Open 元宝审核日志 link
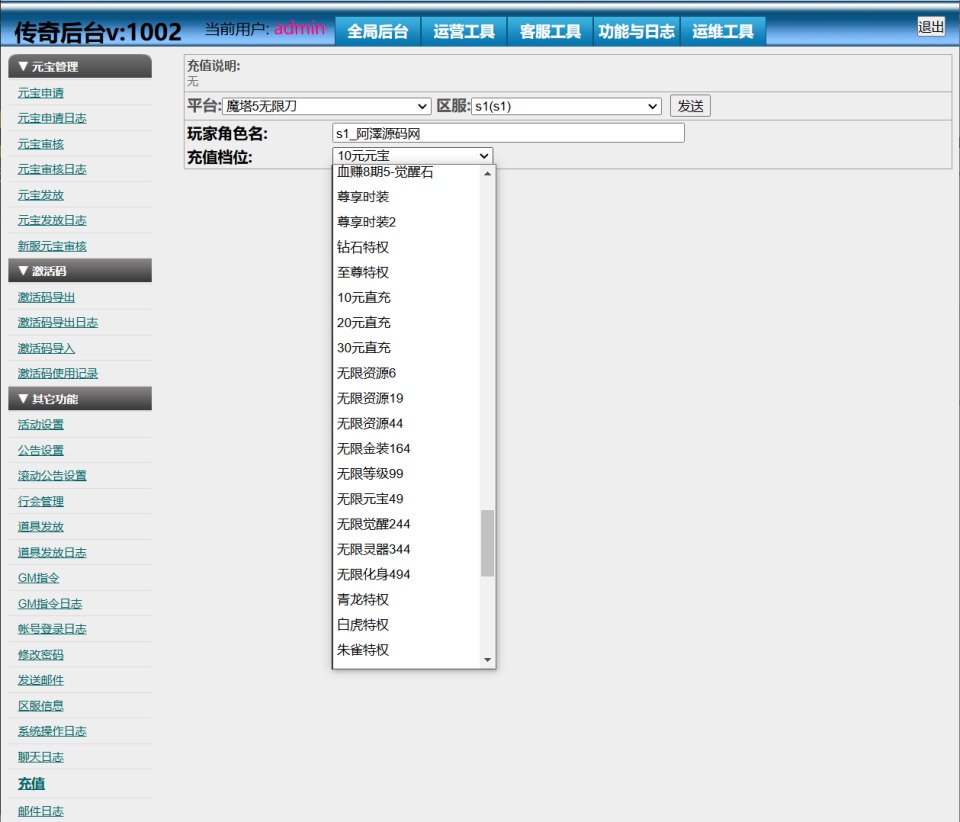The image size is (960, 822). tap(52, 169)
